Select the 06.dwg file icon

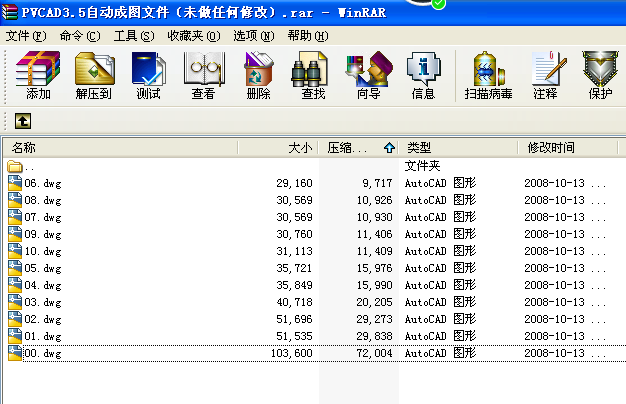pyautogui.click(x=15, y=183)
